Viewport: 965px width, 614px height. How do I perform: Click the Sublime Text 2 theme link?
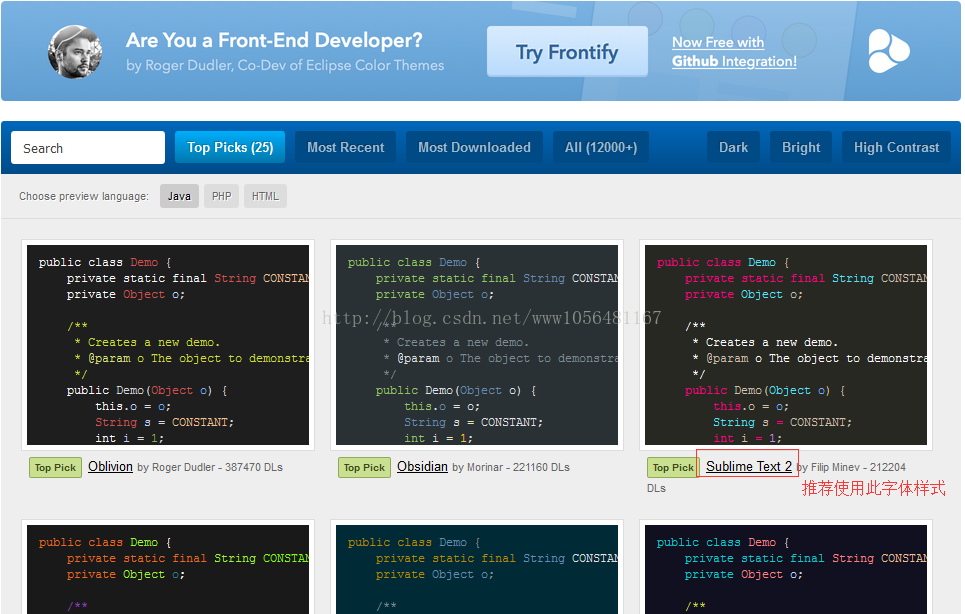748,467
